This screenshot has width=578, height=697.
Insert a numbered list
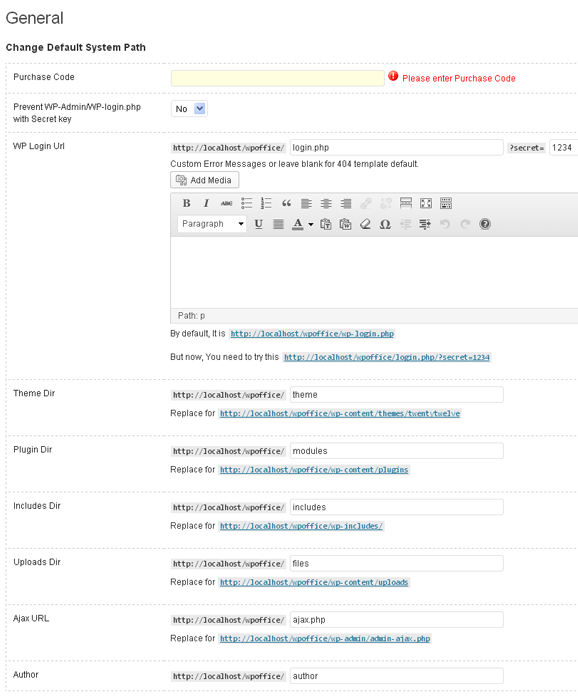pos(266,204)
